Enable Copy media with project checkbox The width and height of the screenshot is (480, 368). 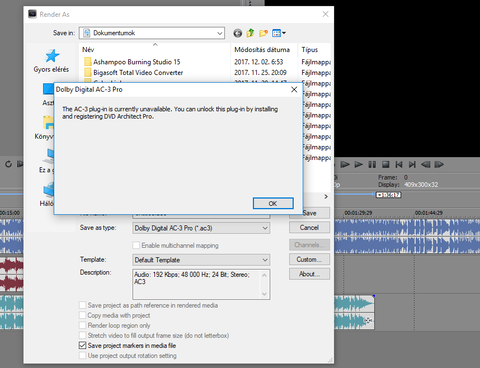(x=82, y=315)
